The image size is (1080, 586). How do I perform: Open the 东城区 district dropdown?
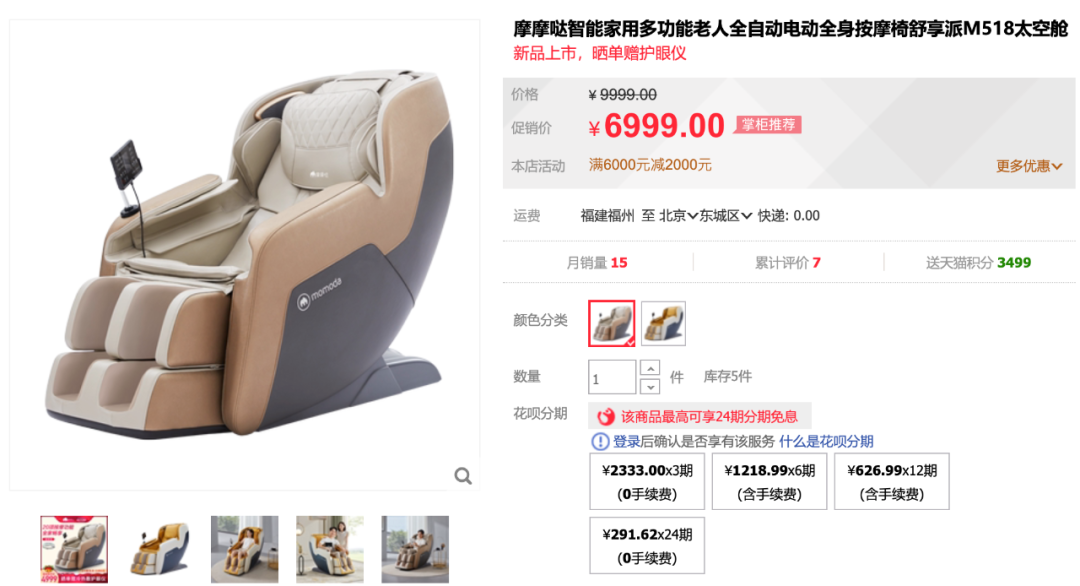coord(725,216)
